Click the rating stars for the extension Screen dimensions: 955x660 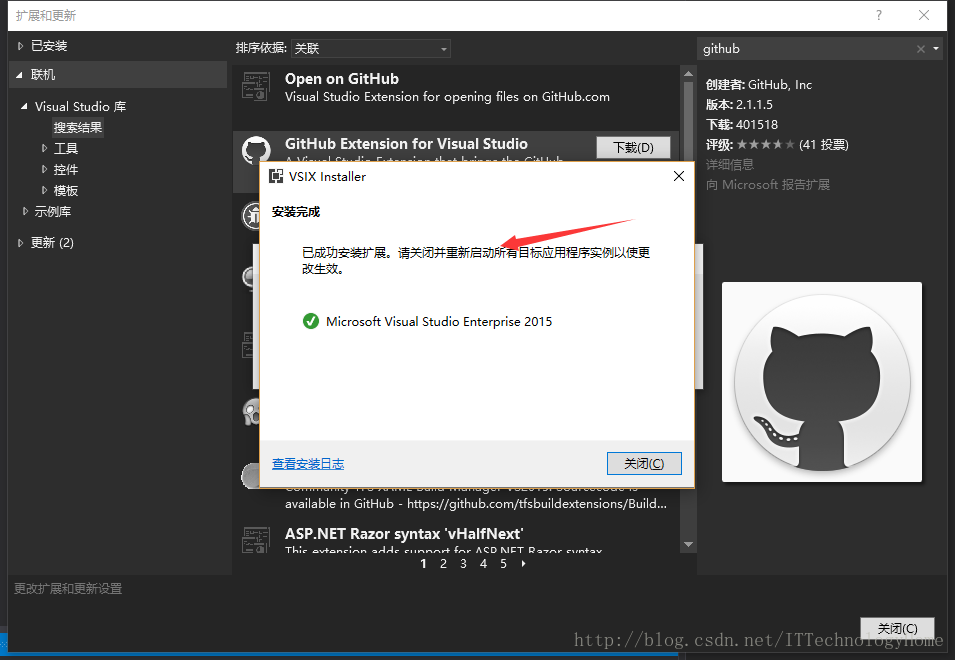766,144
